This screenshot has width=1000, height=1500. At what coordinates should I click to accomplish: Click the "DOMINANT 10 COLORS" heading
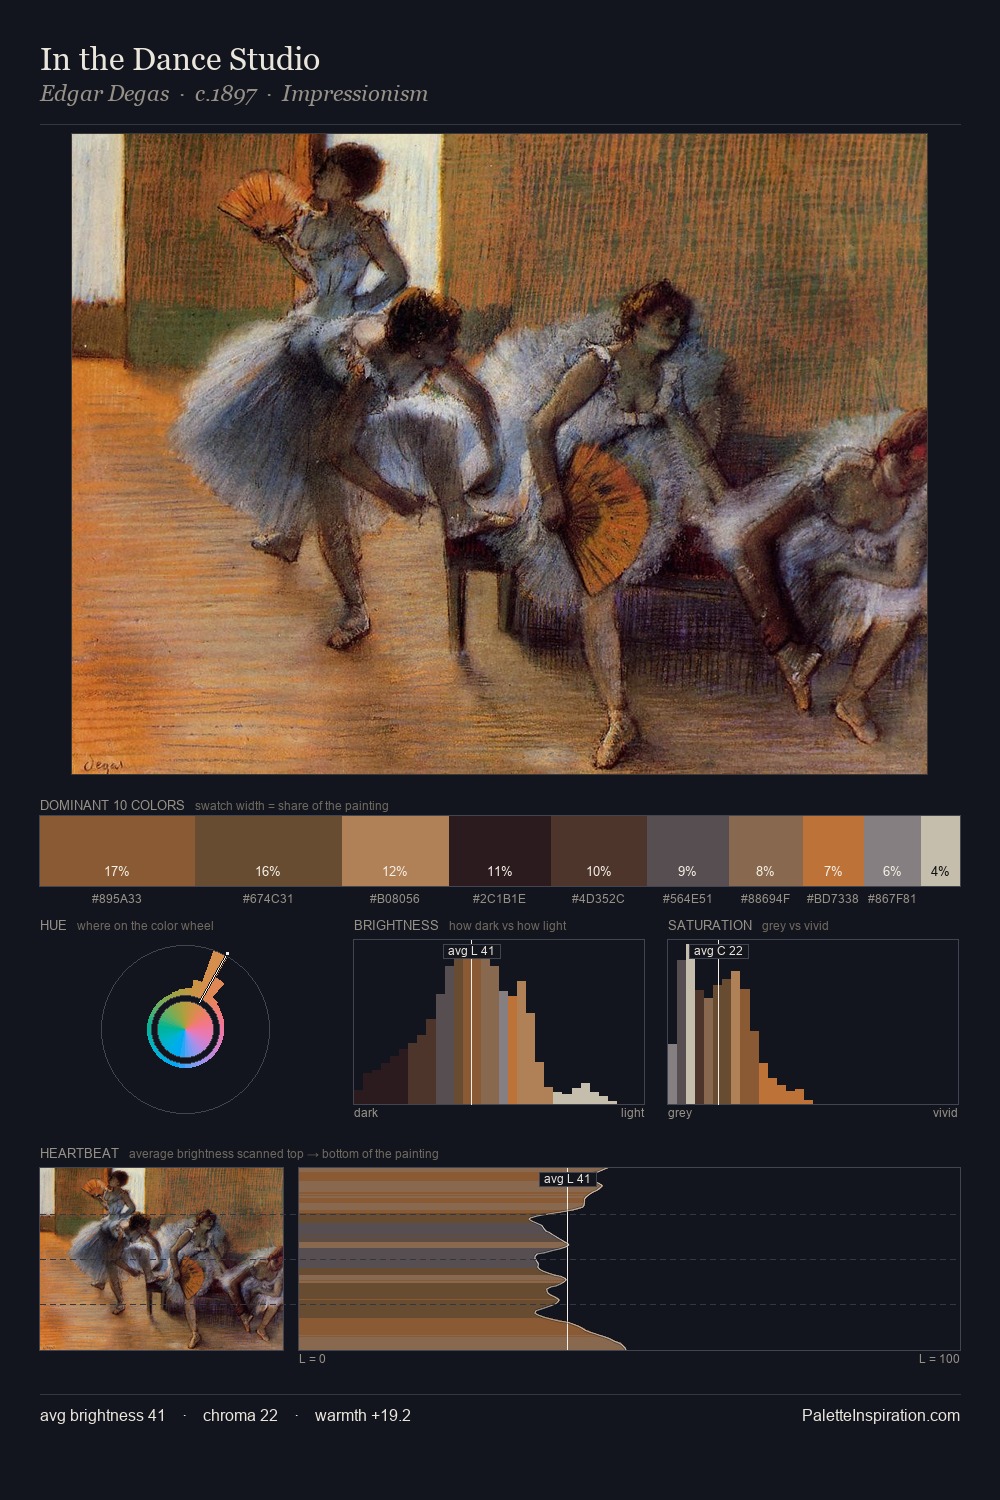click(x=112, y=805)
